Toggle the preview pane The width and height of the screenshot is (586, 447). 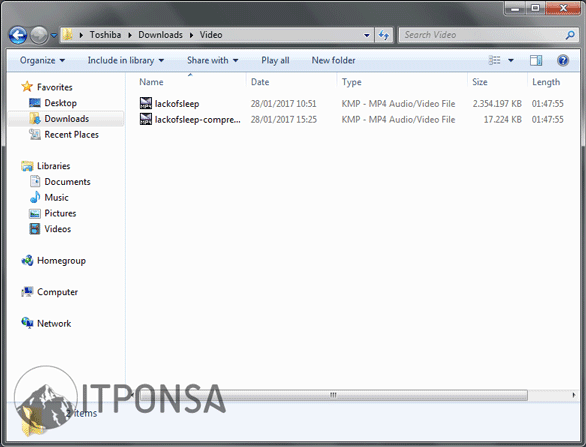pyautogui.click(x=536, y=60)
